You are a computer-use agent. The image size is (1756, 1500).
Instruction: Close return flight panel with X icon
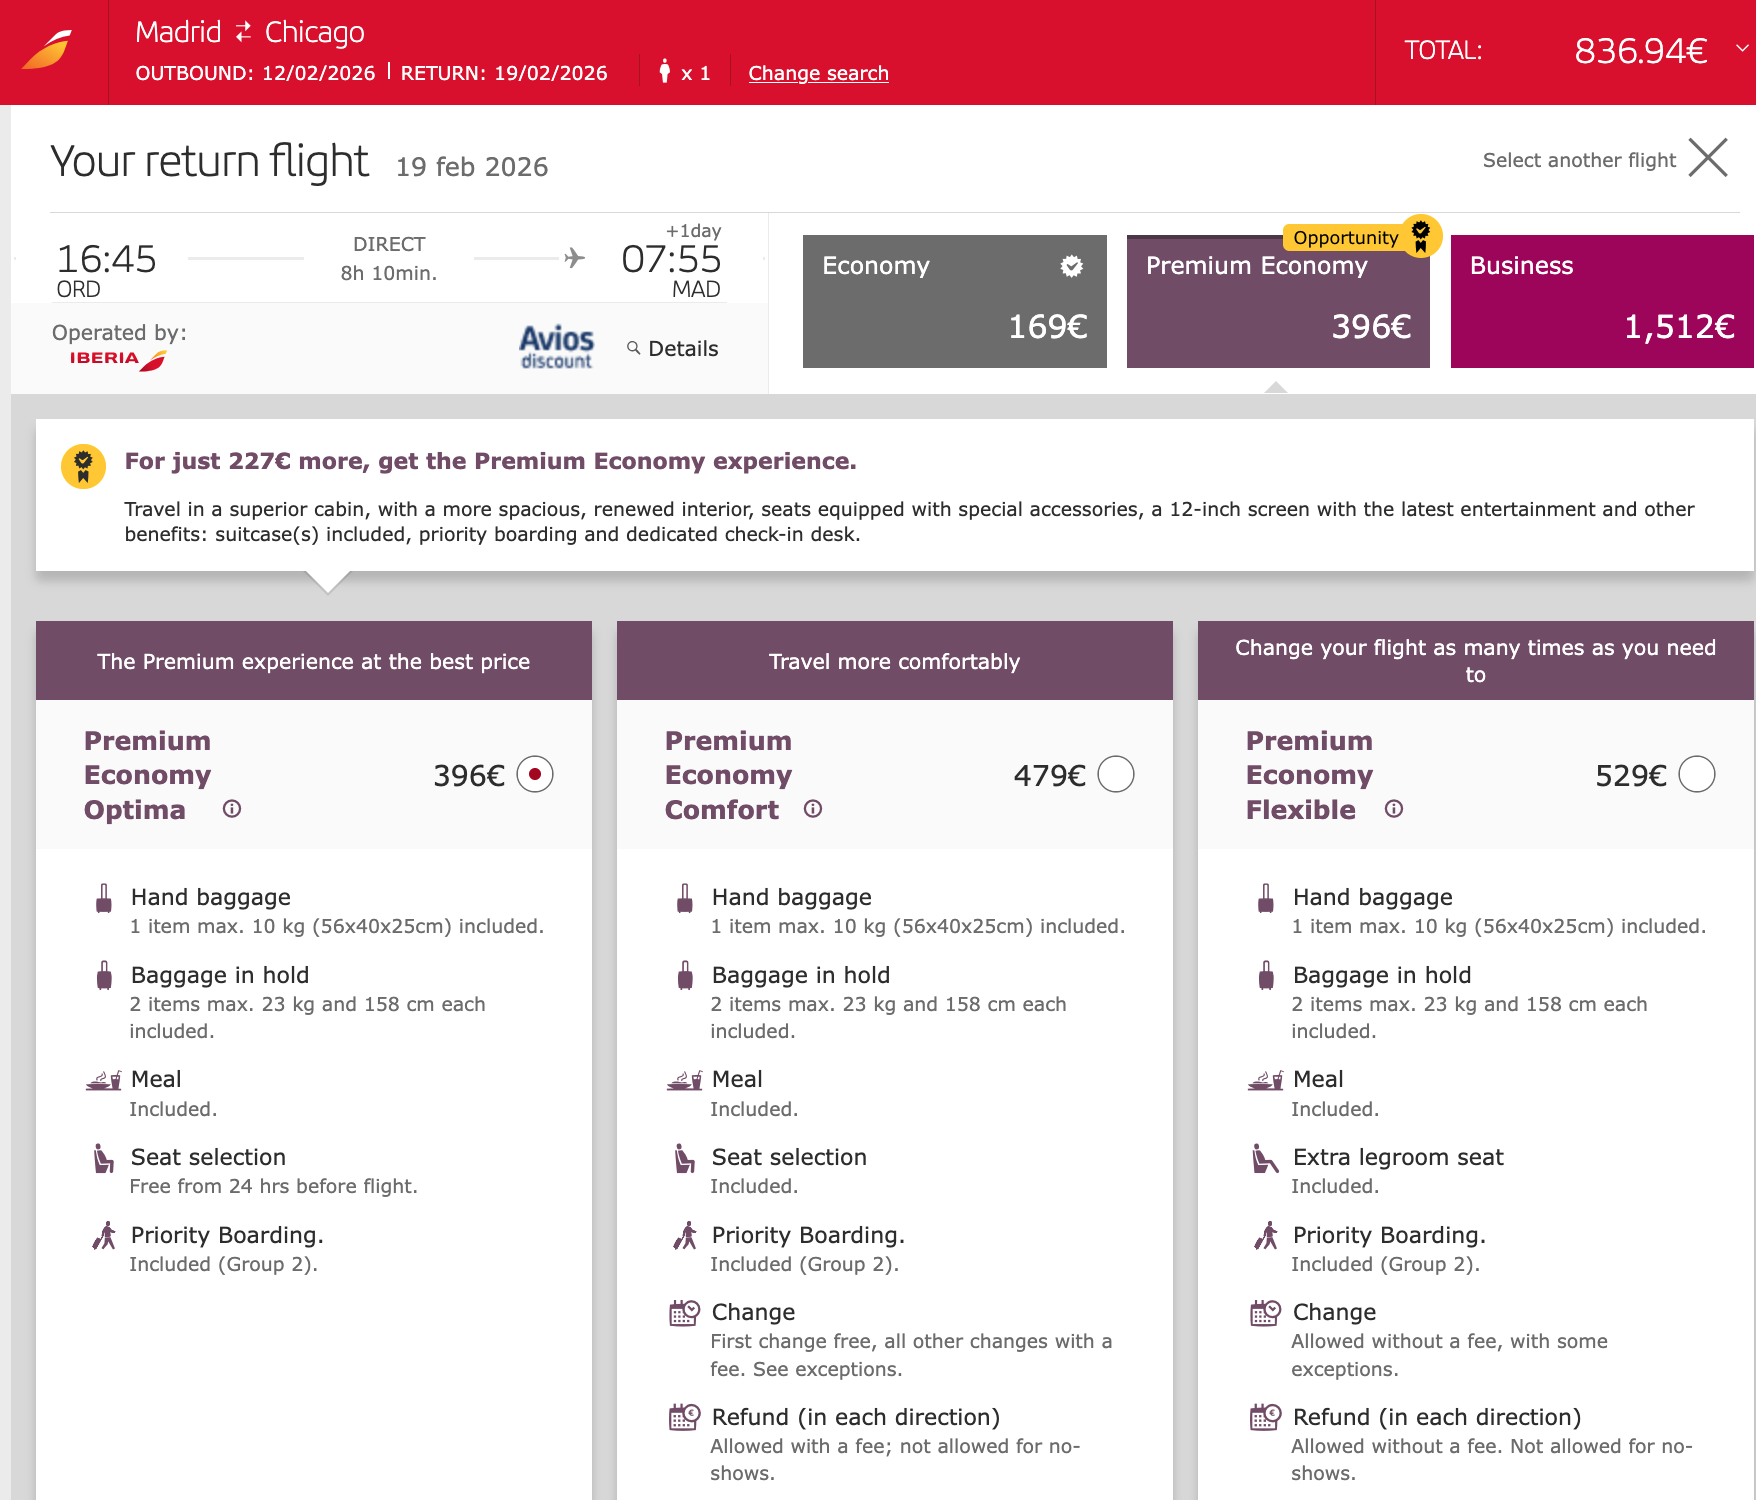[x=1708, y=158]
